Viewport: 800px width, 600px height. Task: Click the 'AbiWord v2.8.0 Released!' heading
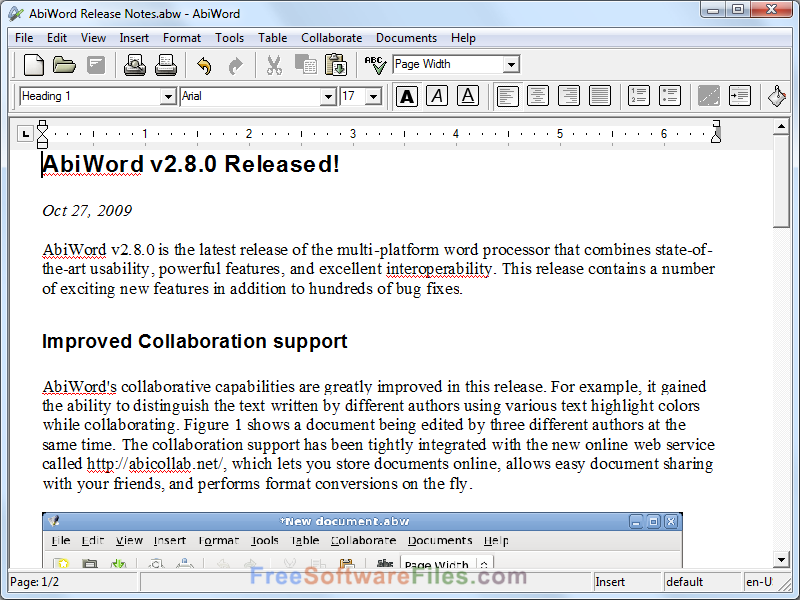click(191, 164)
